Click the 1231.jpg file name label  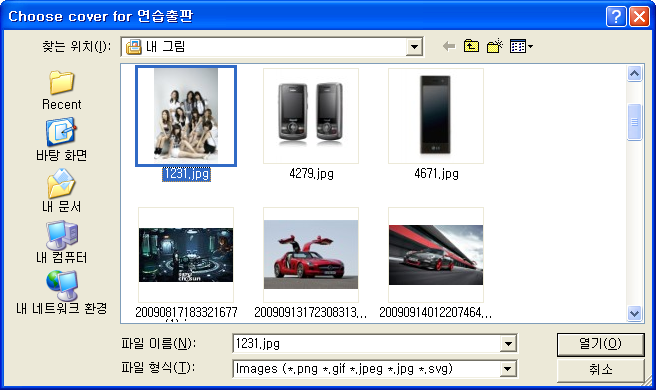coord(186,174)
